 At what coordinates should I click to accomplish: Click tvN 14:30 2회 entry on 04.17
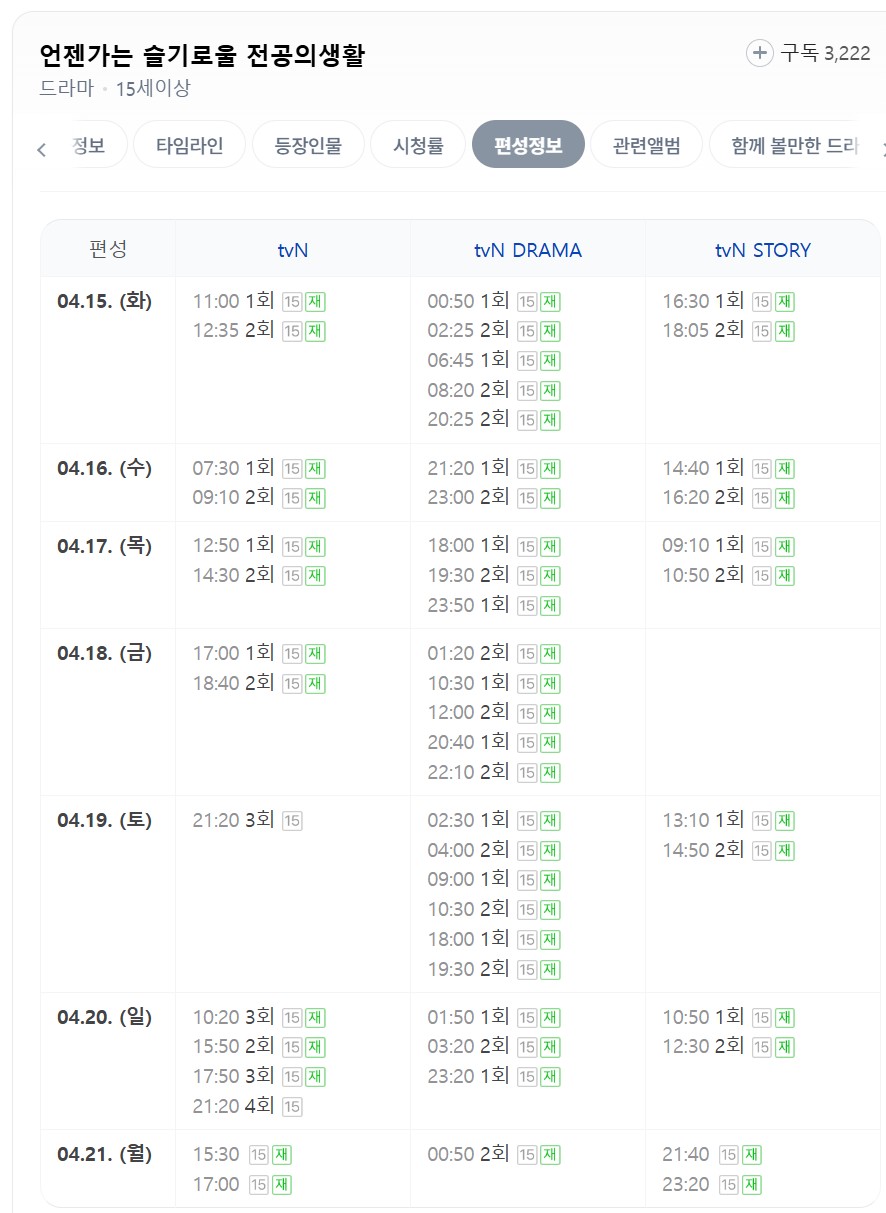(x=260, y=575)
